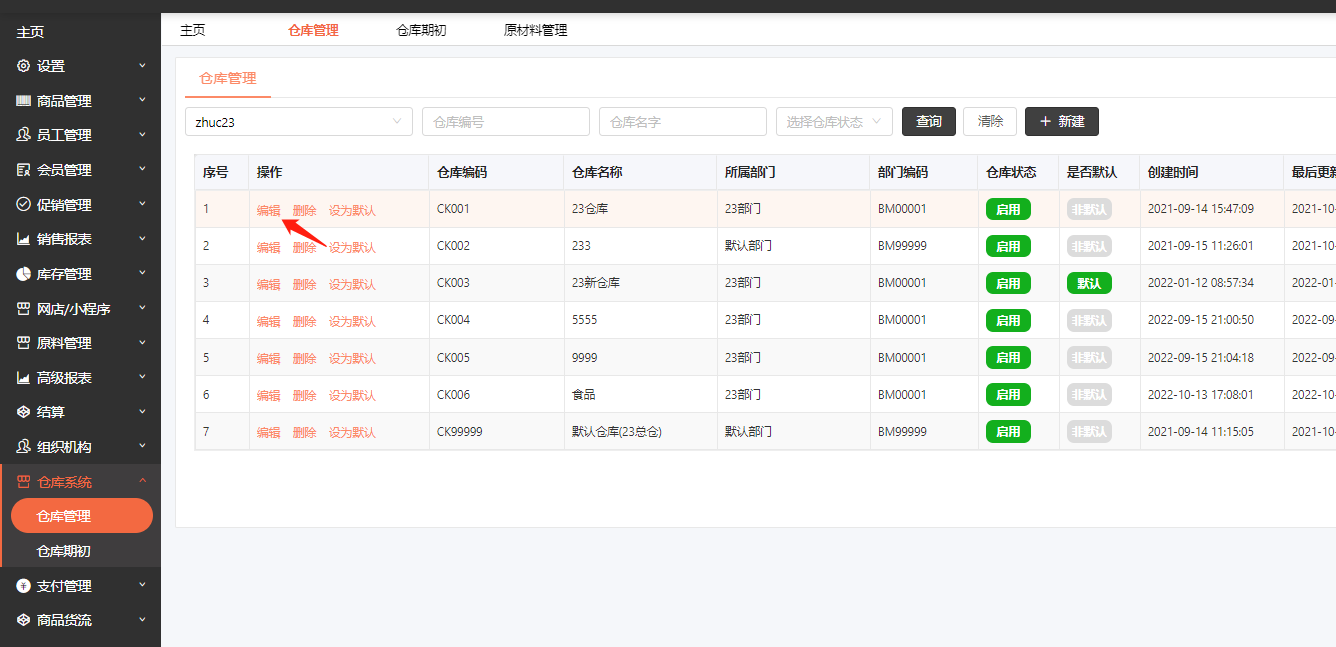The image size is (1336, 647).
Task: Open 仓库期初 in the sidebar submenu
Action: (64, 551)
